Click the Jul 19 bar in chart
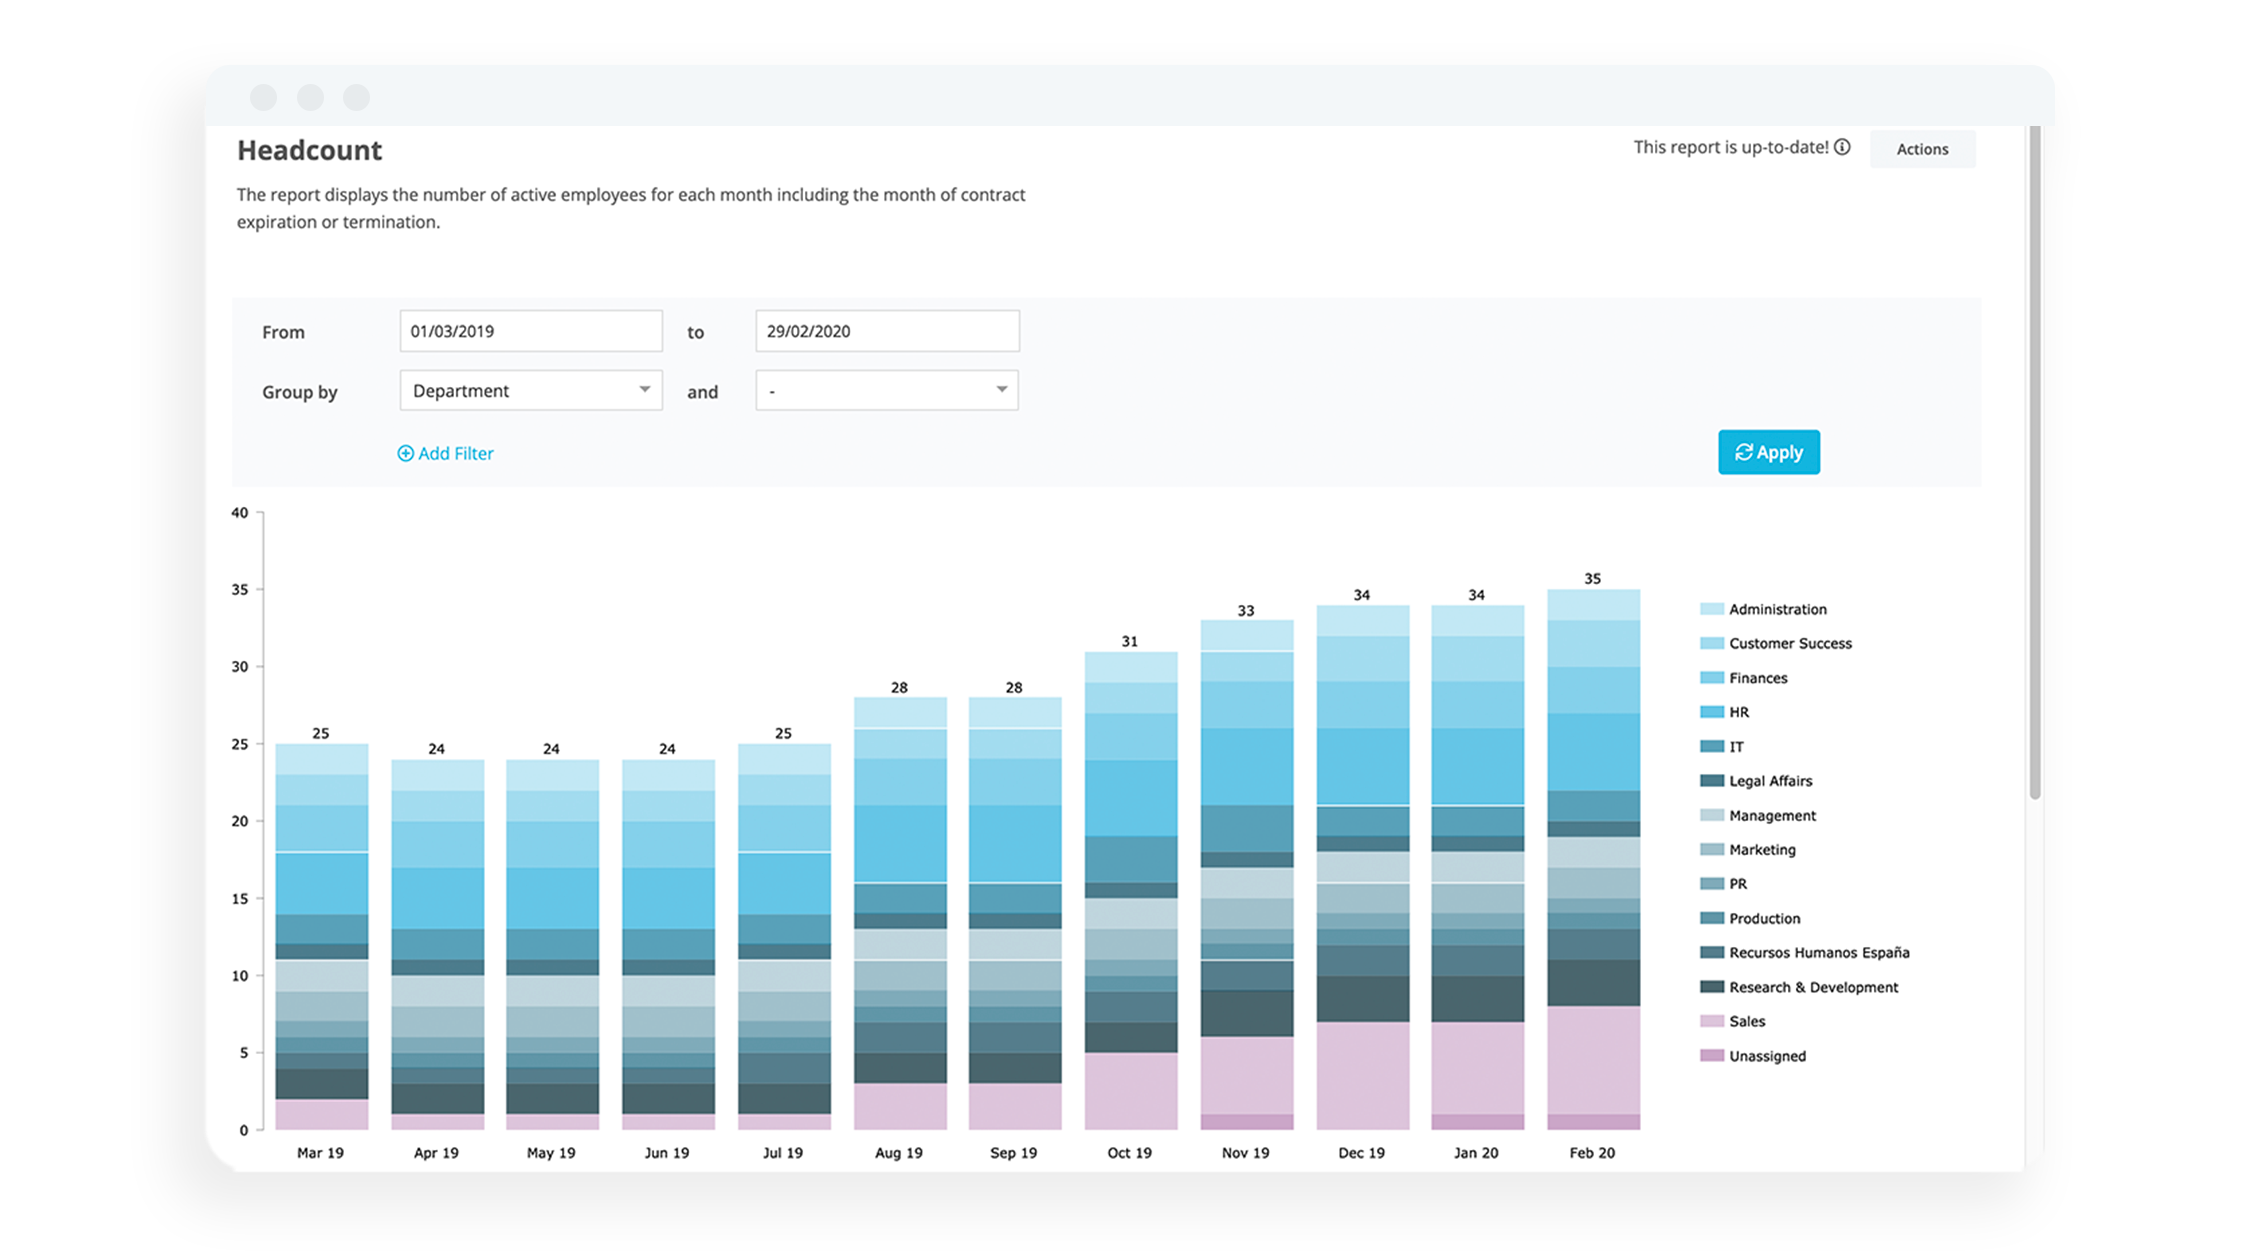This screenshot has height=1260, width=2260. point(784,937)
